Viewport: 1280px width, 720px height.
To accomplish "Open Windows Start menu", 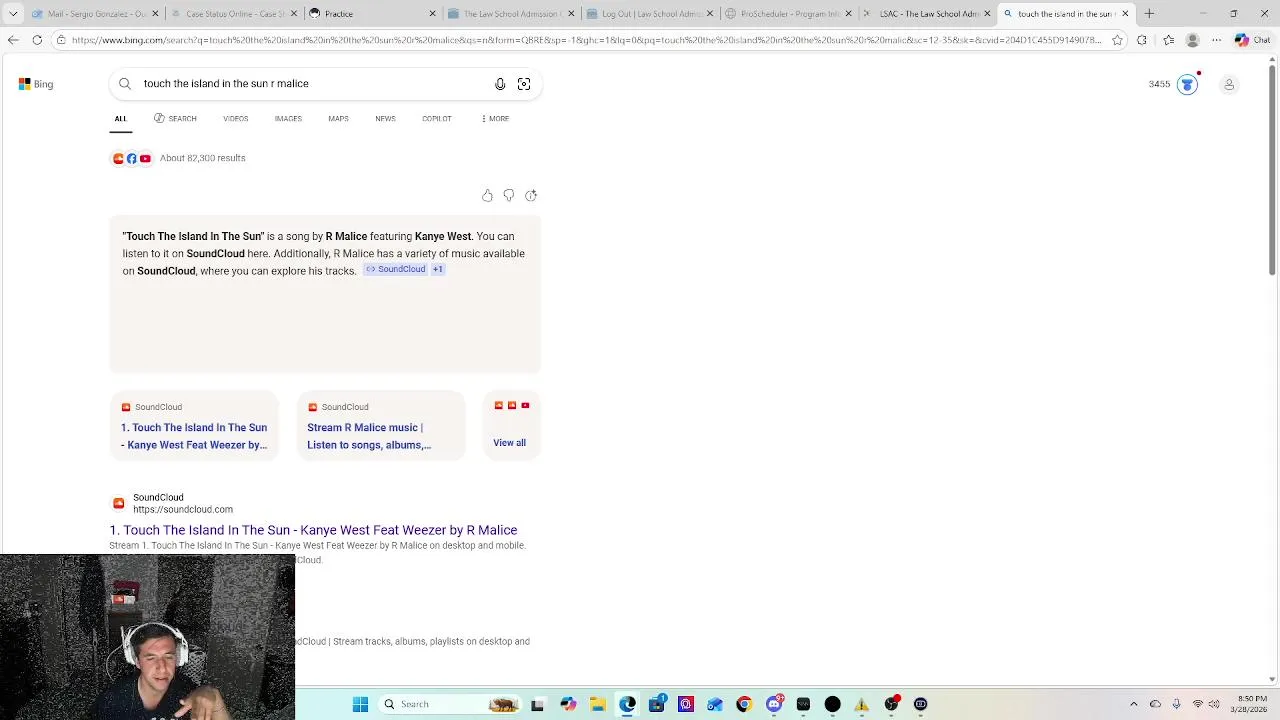I will point(360,704).
